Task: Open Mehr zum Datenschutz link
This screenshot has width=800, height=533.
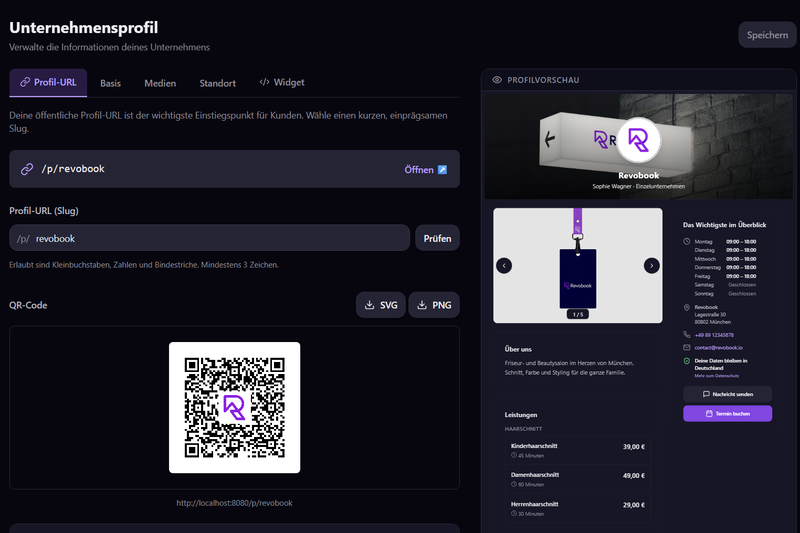Action: [716, 376]
